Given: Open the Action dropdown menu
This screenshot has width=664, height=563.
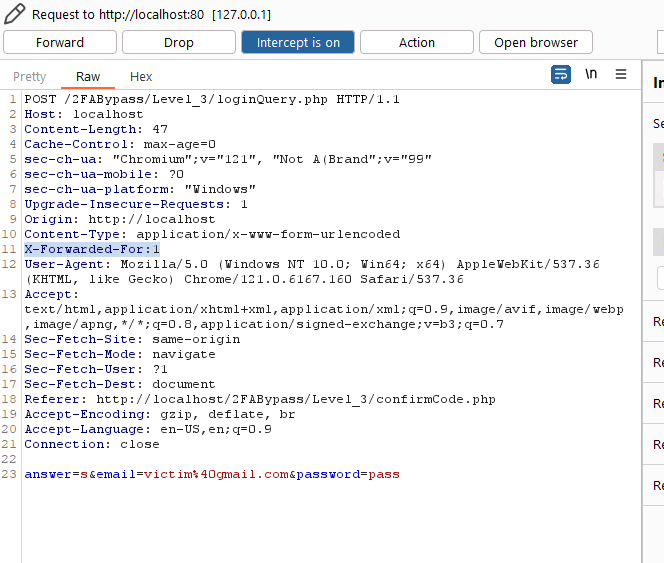Looking at the screenshot, I should [x=417, y=42].
